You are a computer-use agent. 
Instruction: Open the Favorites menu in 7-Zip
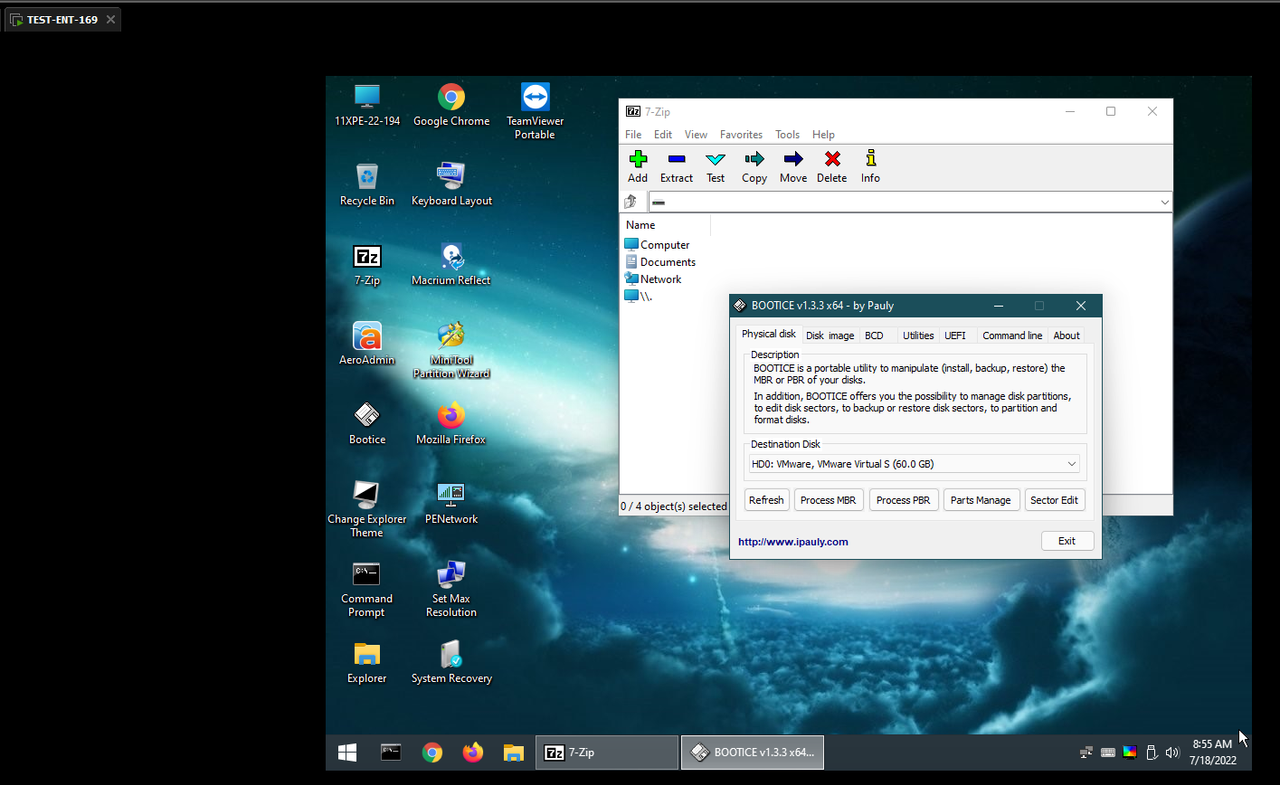click(741, 134)
